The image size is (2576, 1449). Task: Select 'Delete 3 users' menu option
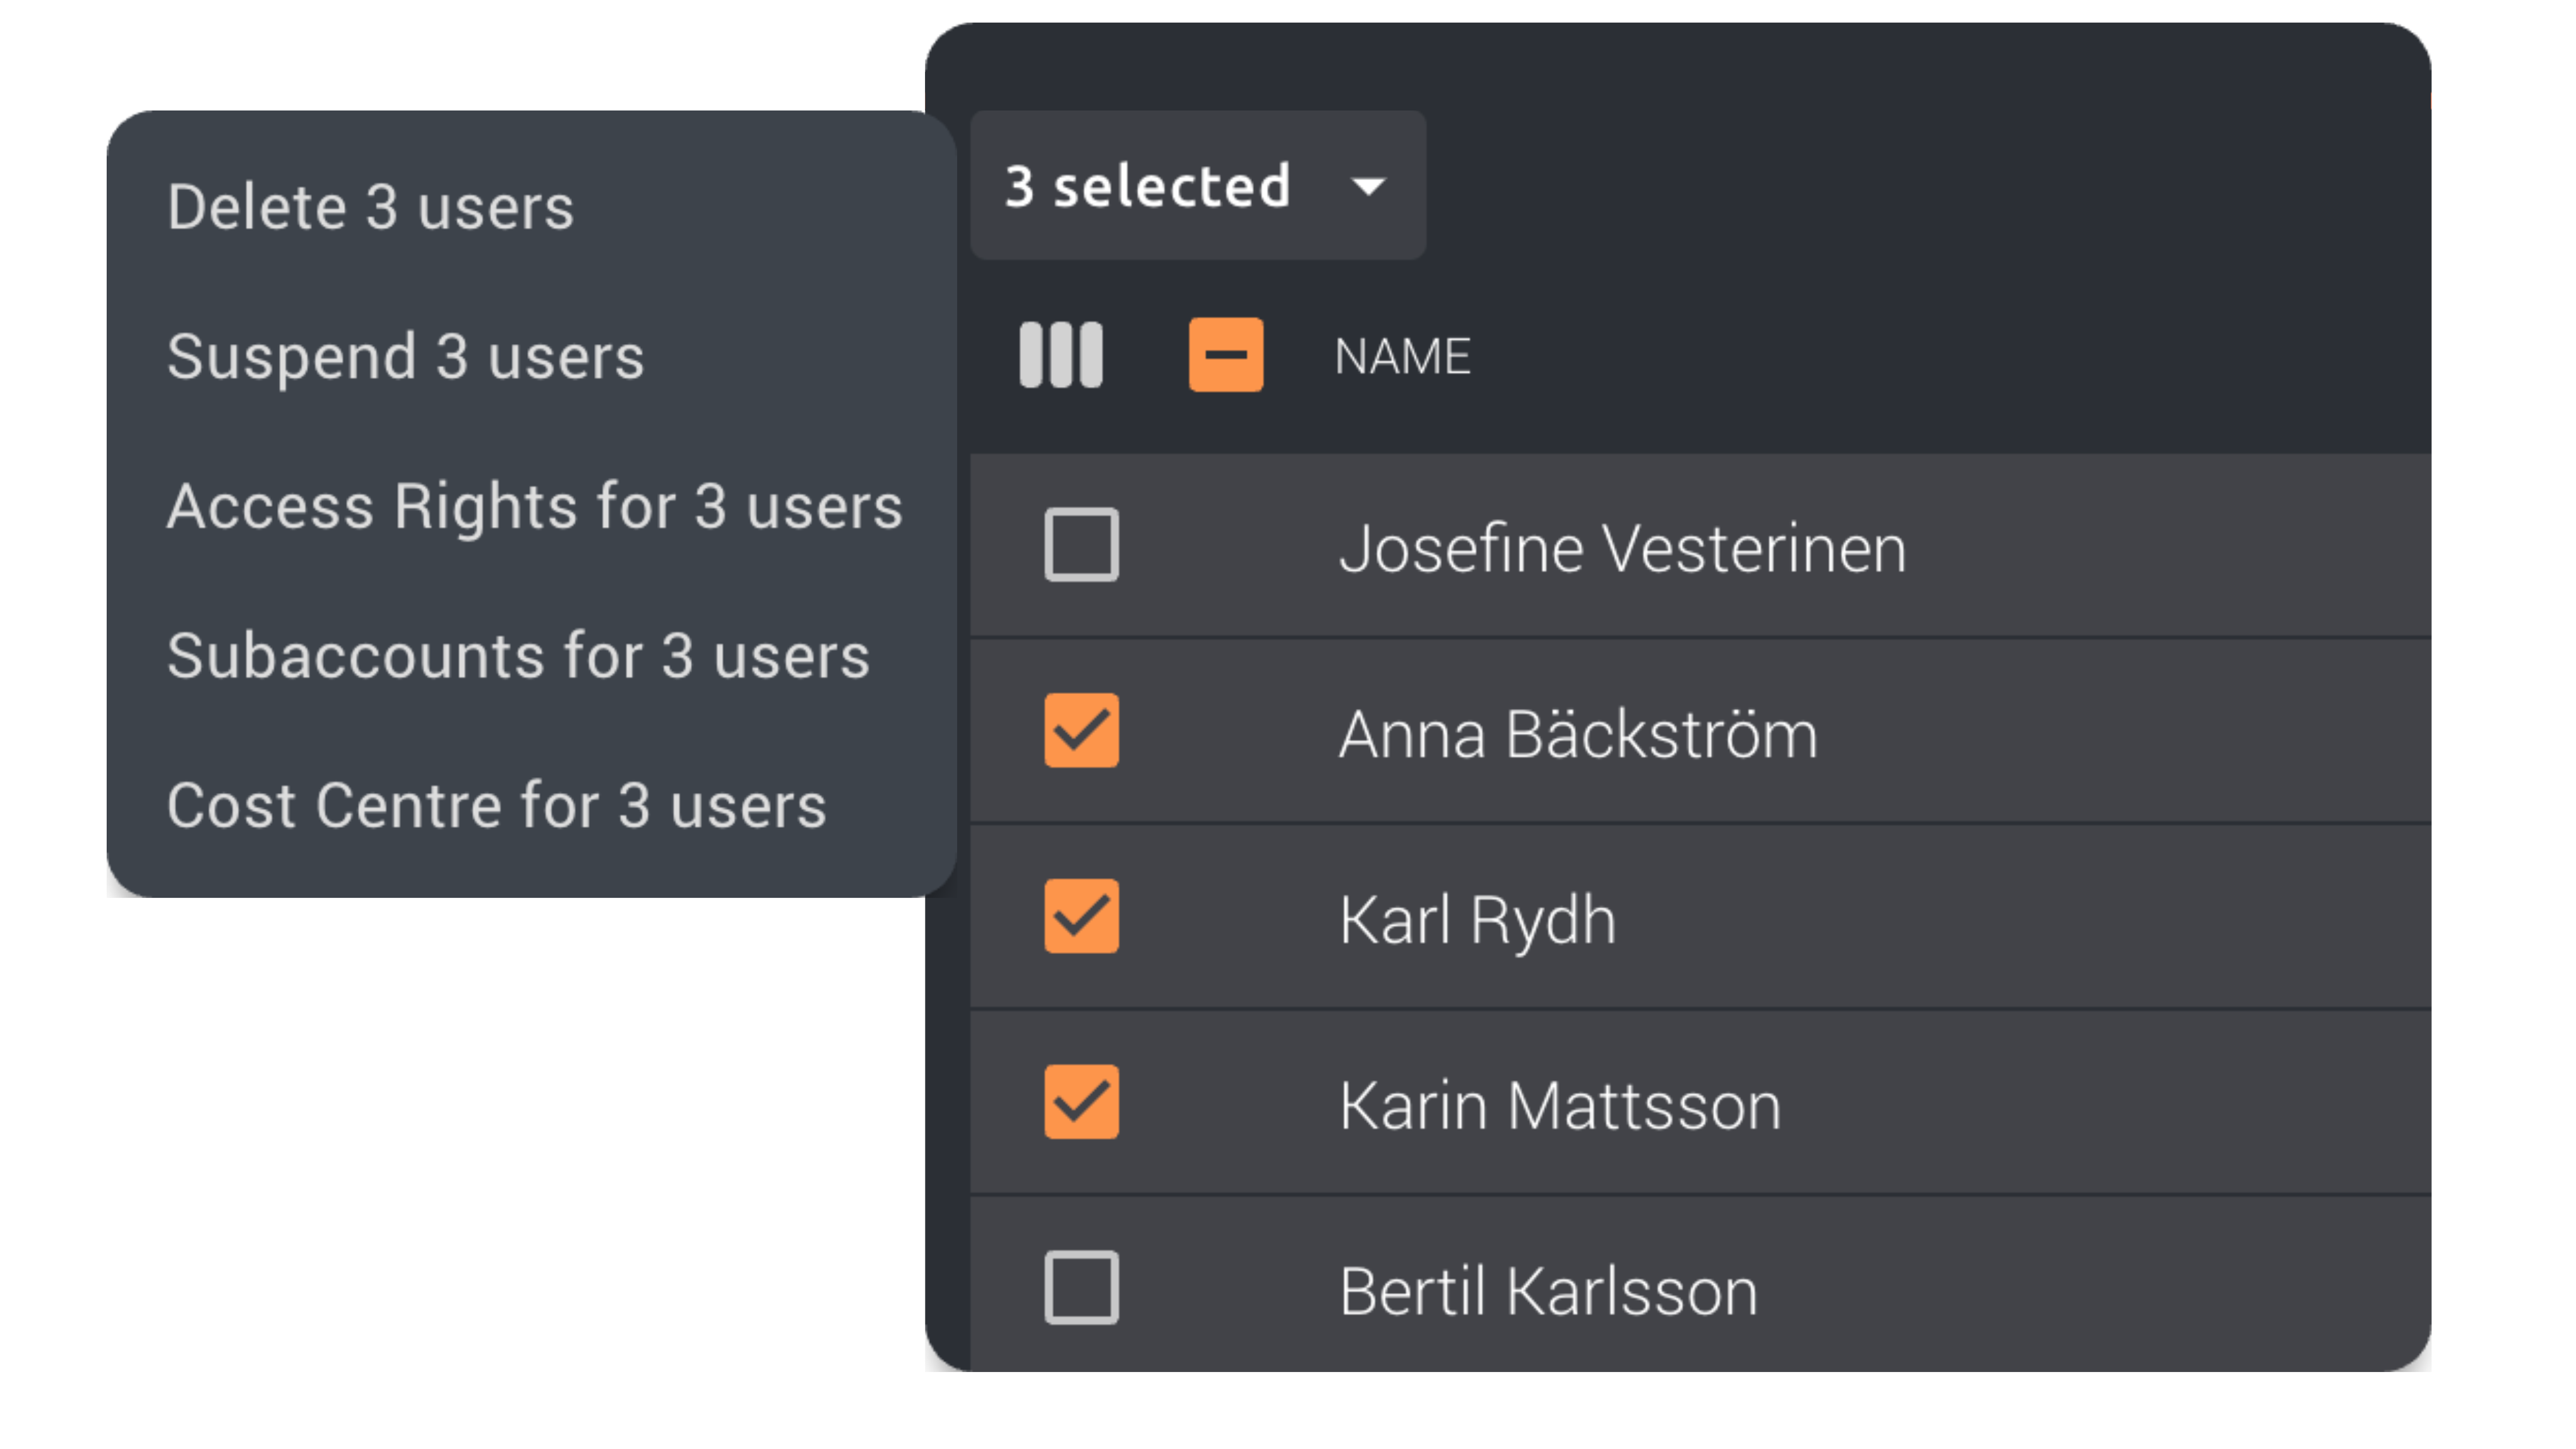tap(370, 207)
